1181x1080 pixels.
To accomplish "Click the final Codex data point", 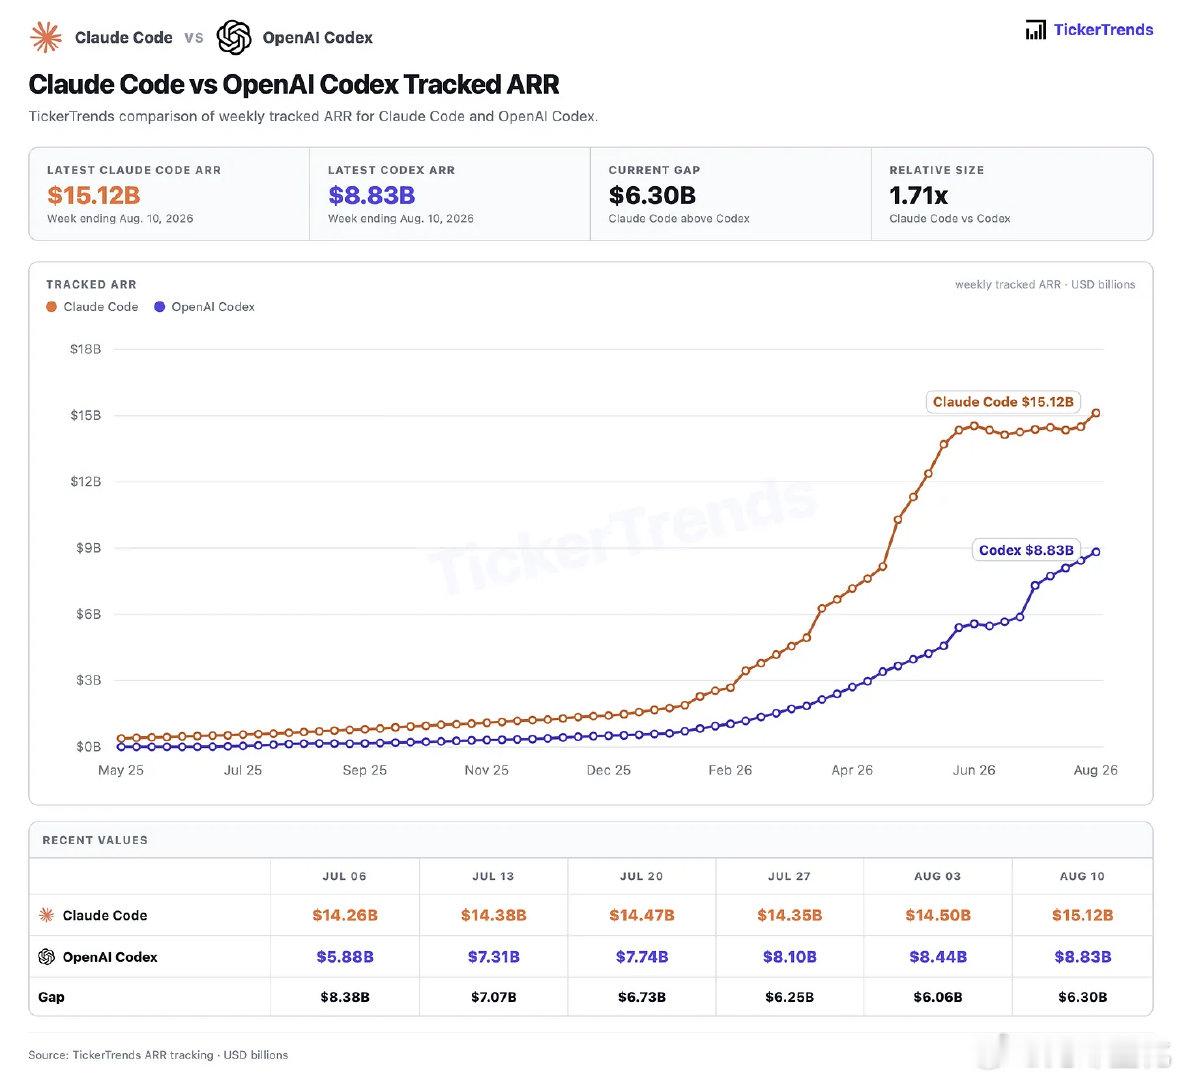I will tap(1096, 552).
